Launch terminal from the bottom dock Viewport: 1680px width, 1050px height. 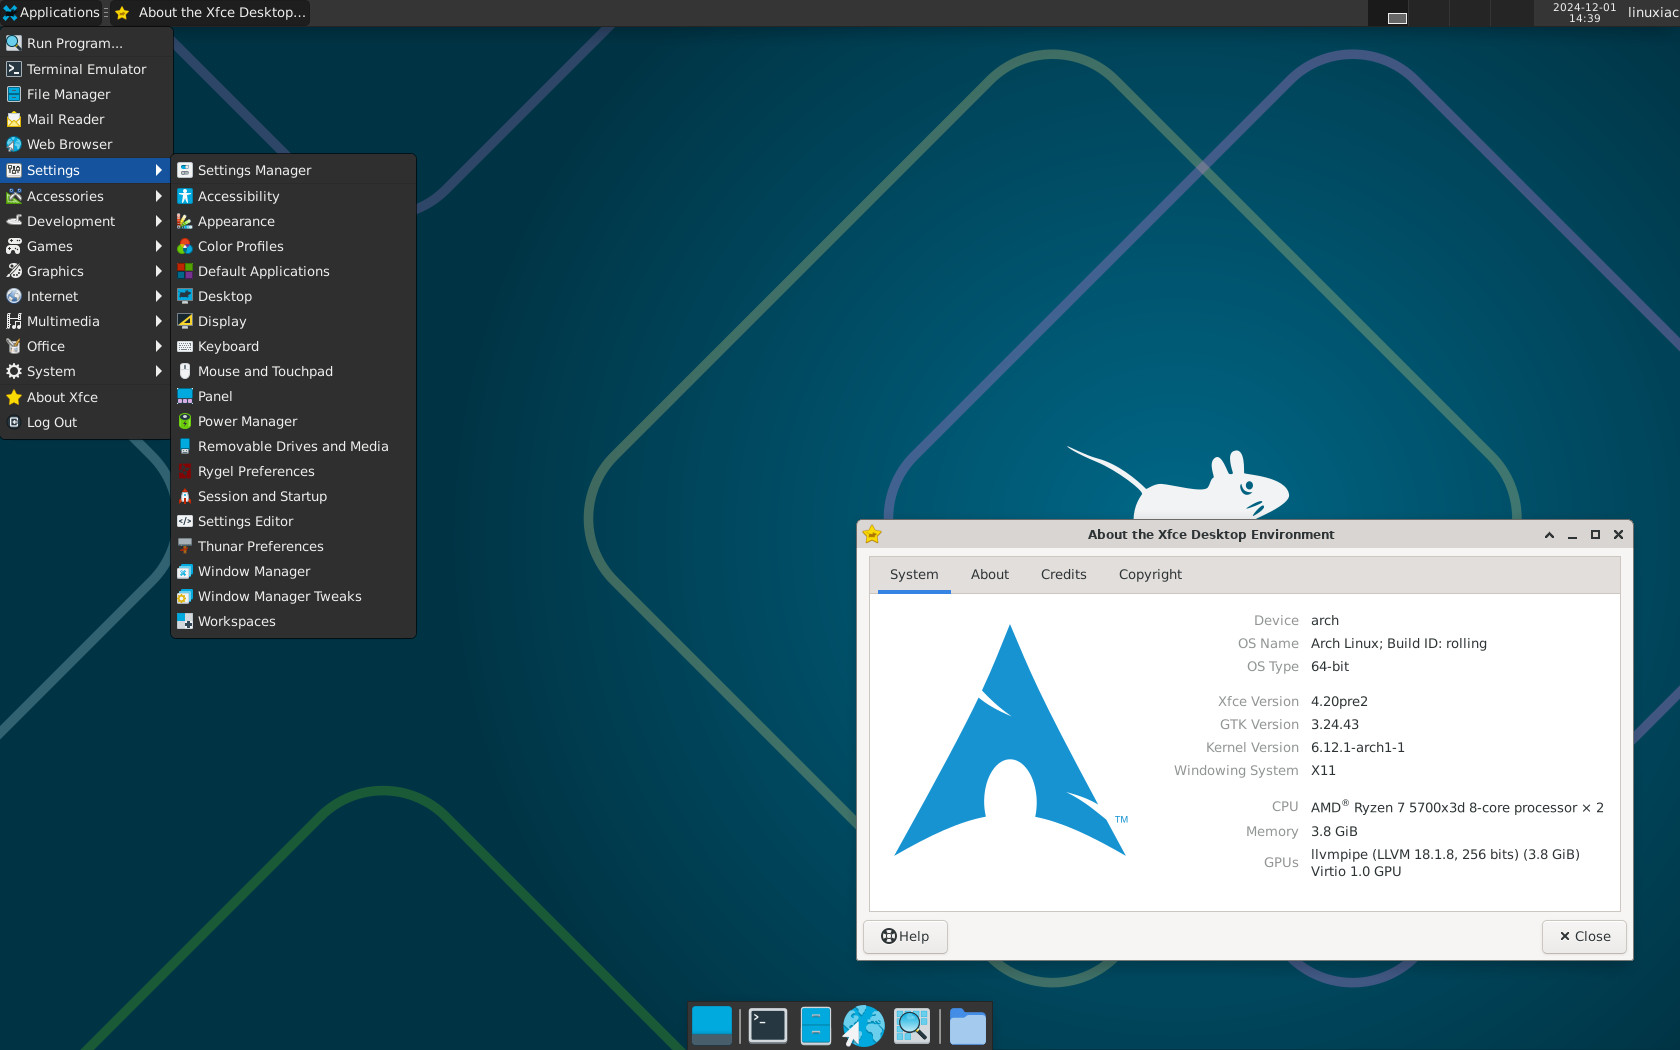point(768,1026)
